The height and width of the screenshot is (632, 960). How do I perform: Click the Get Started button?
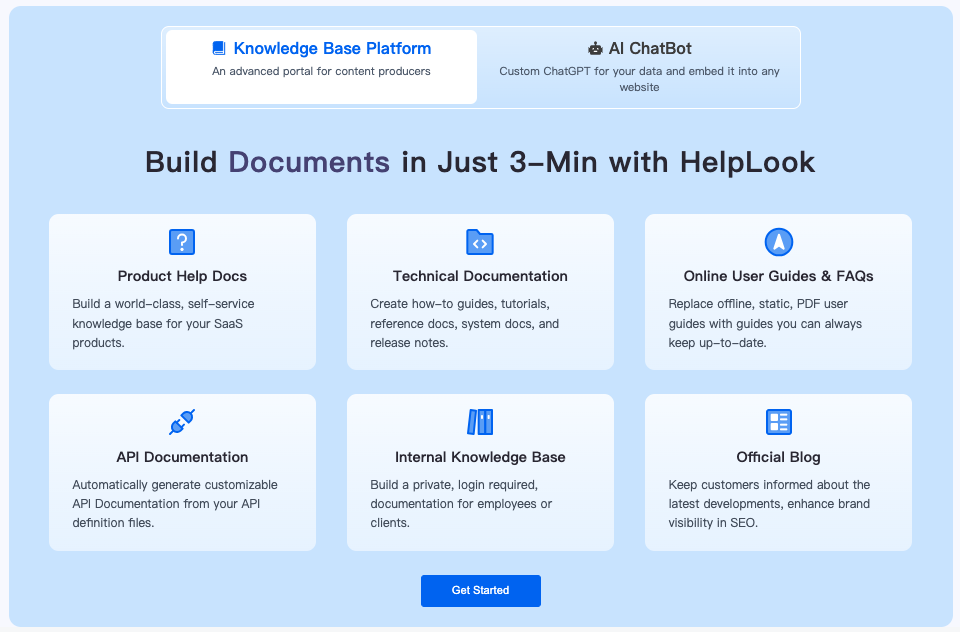[x=480, y=590]
